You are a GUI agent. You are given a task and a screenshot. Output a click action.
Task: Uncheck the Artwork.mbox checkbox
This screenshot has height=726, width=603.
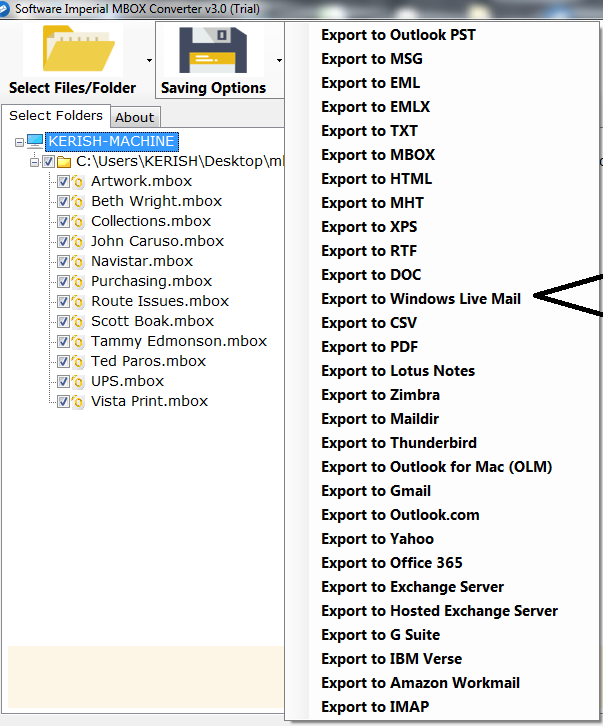click(63, 182)
